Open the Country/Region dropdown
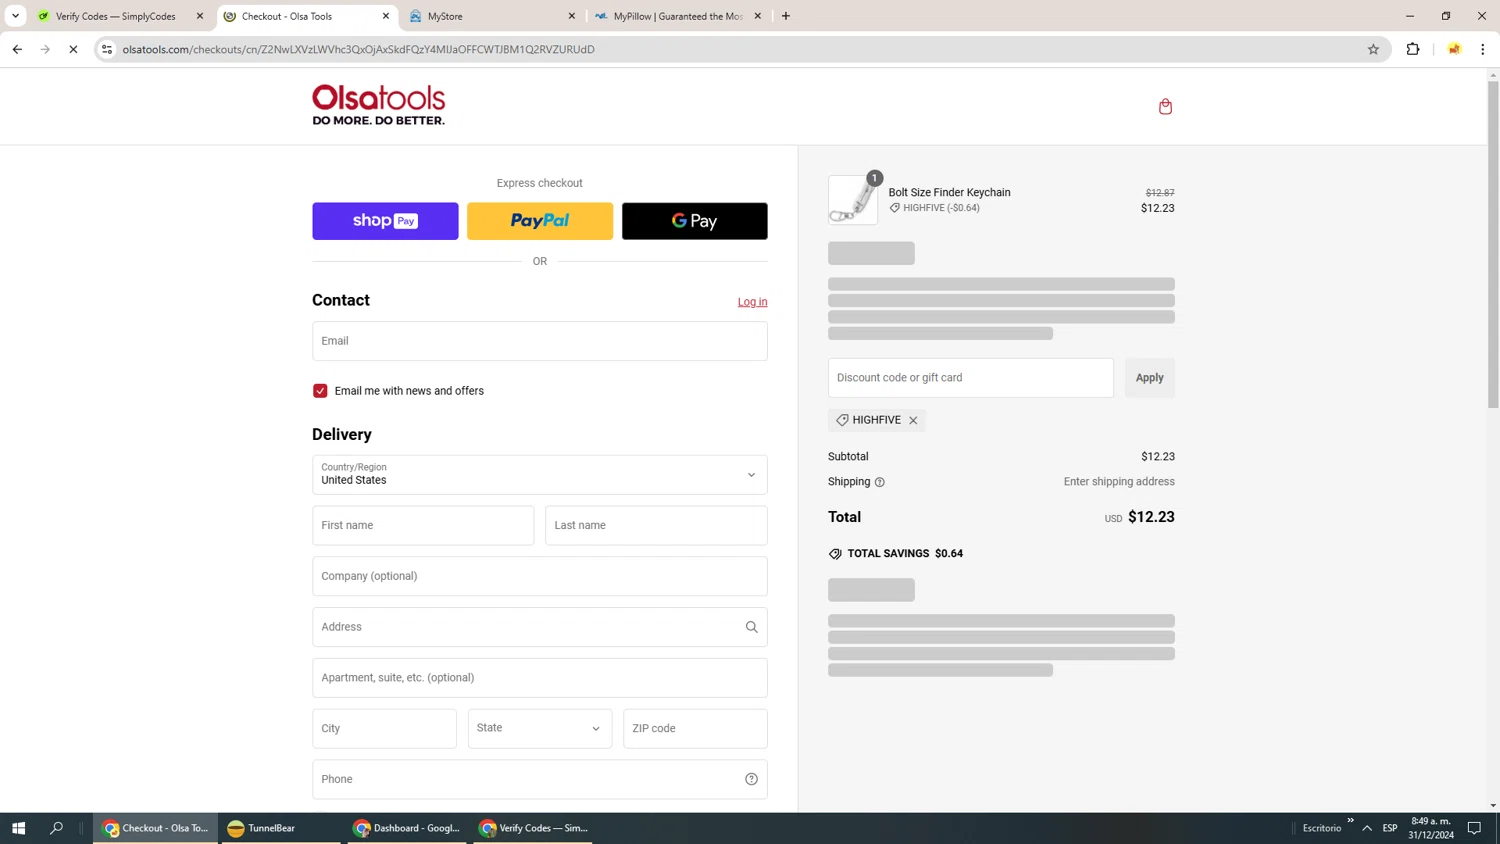Viewport: 1500px width, 844px height. (x=540, y=475)
